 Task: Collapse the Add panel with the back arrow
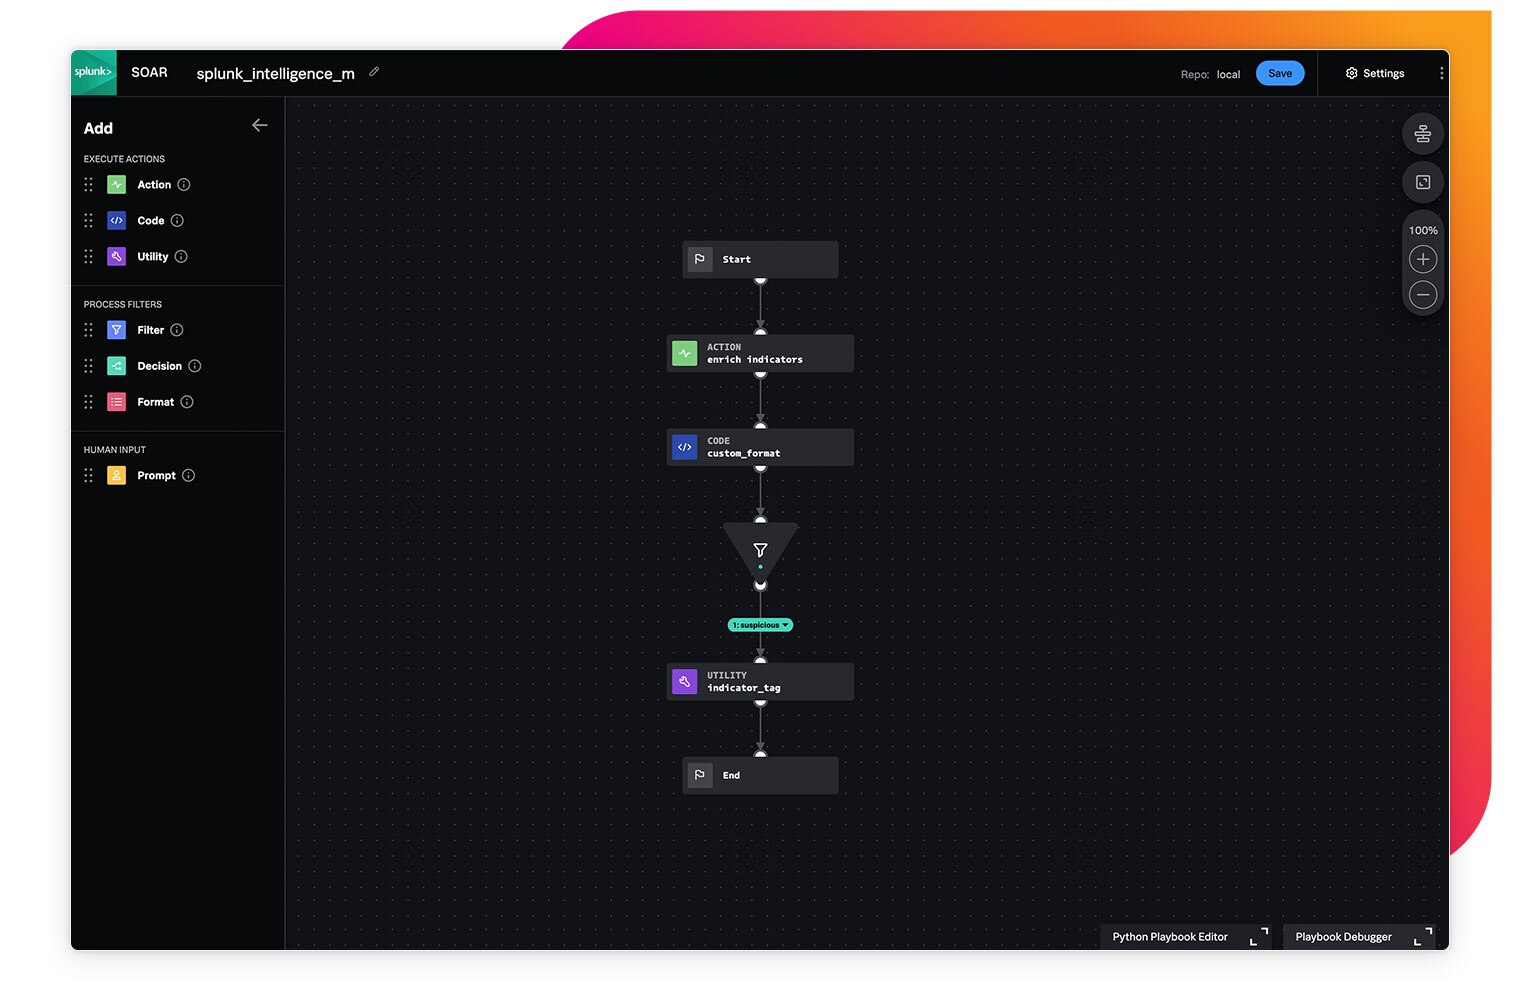tap(260, 125)
